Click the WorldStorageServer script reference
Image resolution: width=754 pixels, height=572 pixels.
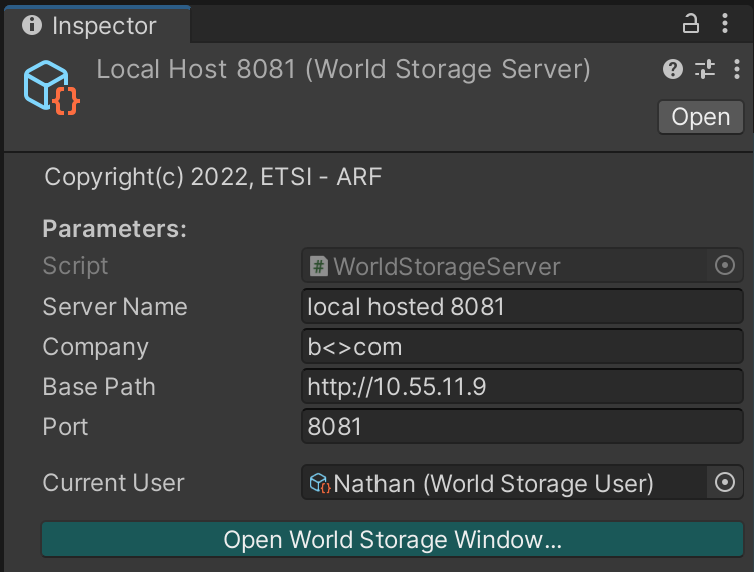448,267
